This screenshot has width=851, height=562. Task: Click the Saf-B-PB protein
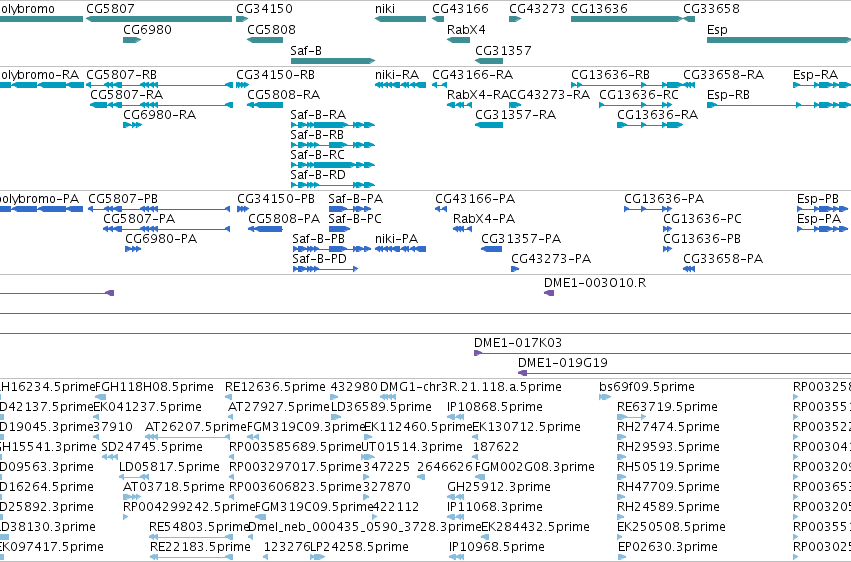point(332,249)
